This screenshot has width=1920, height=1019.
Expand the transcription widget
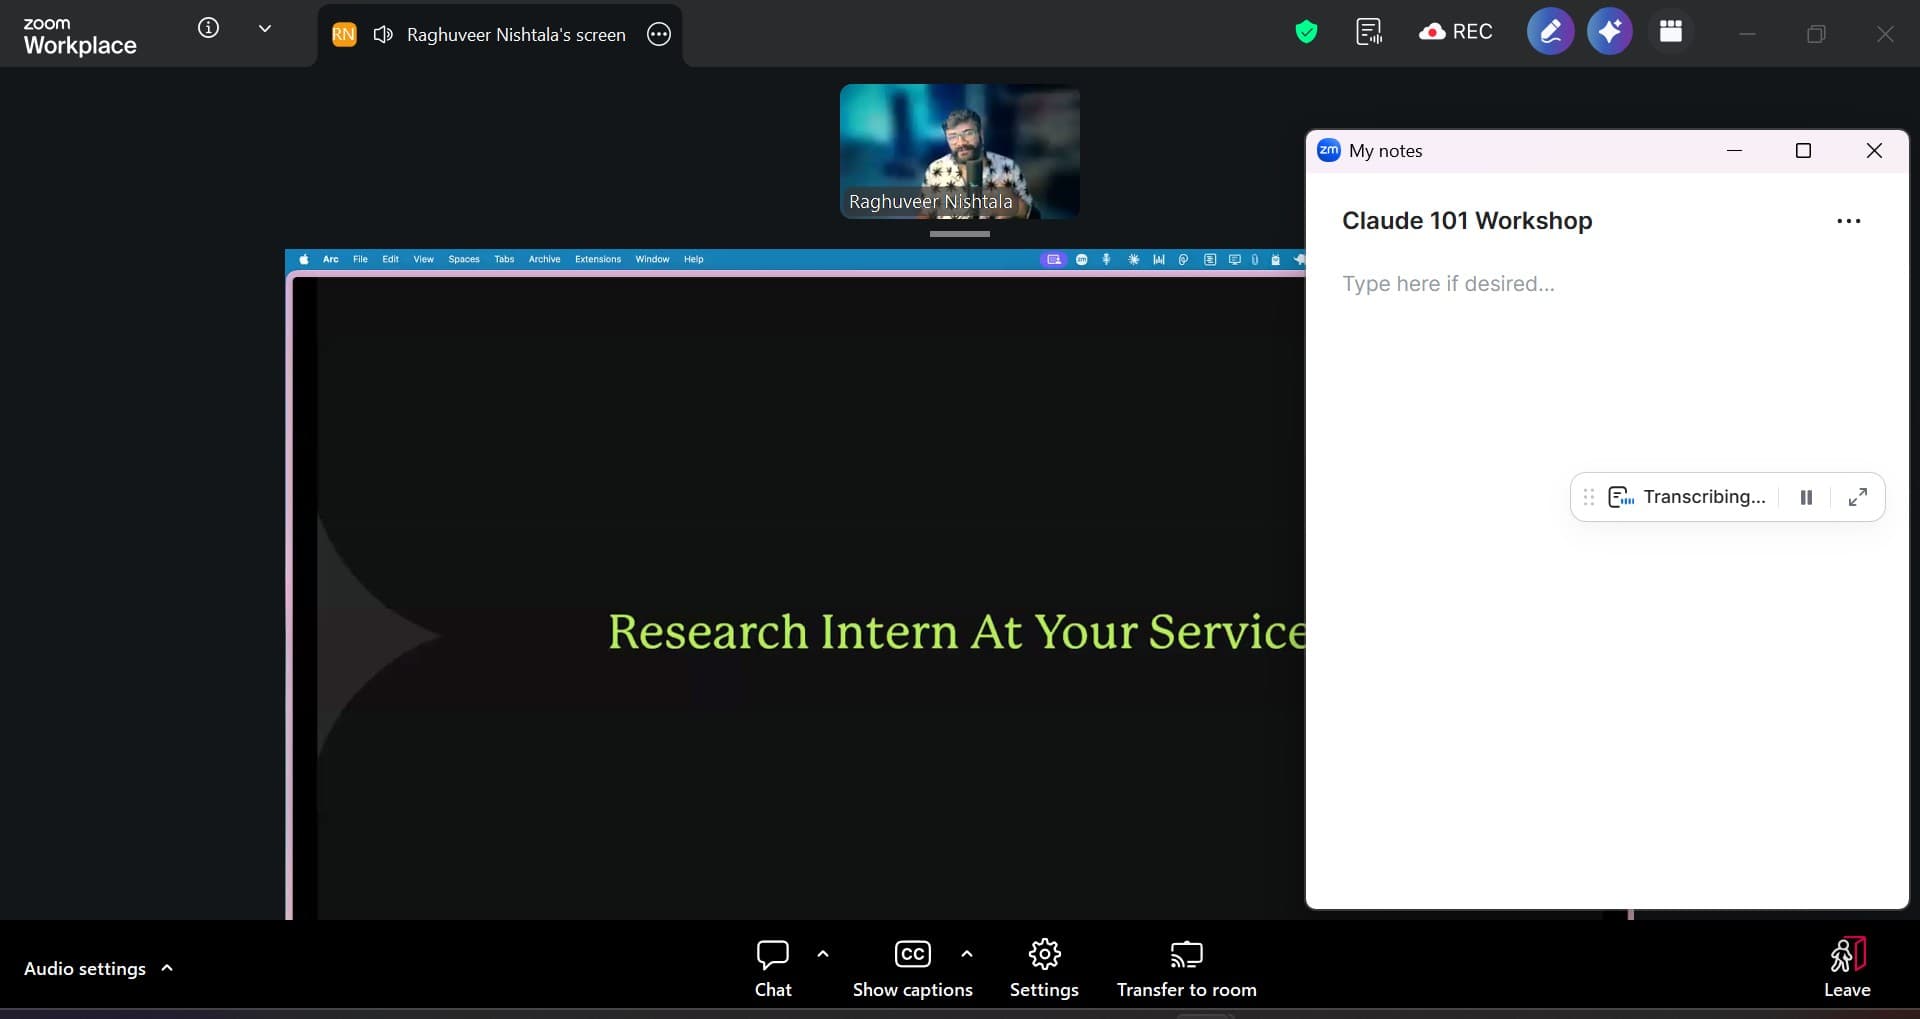1858,497
